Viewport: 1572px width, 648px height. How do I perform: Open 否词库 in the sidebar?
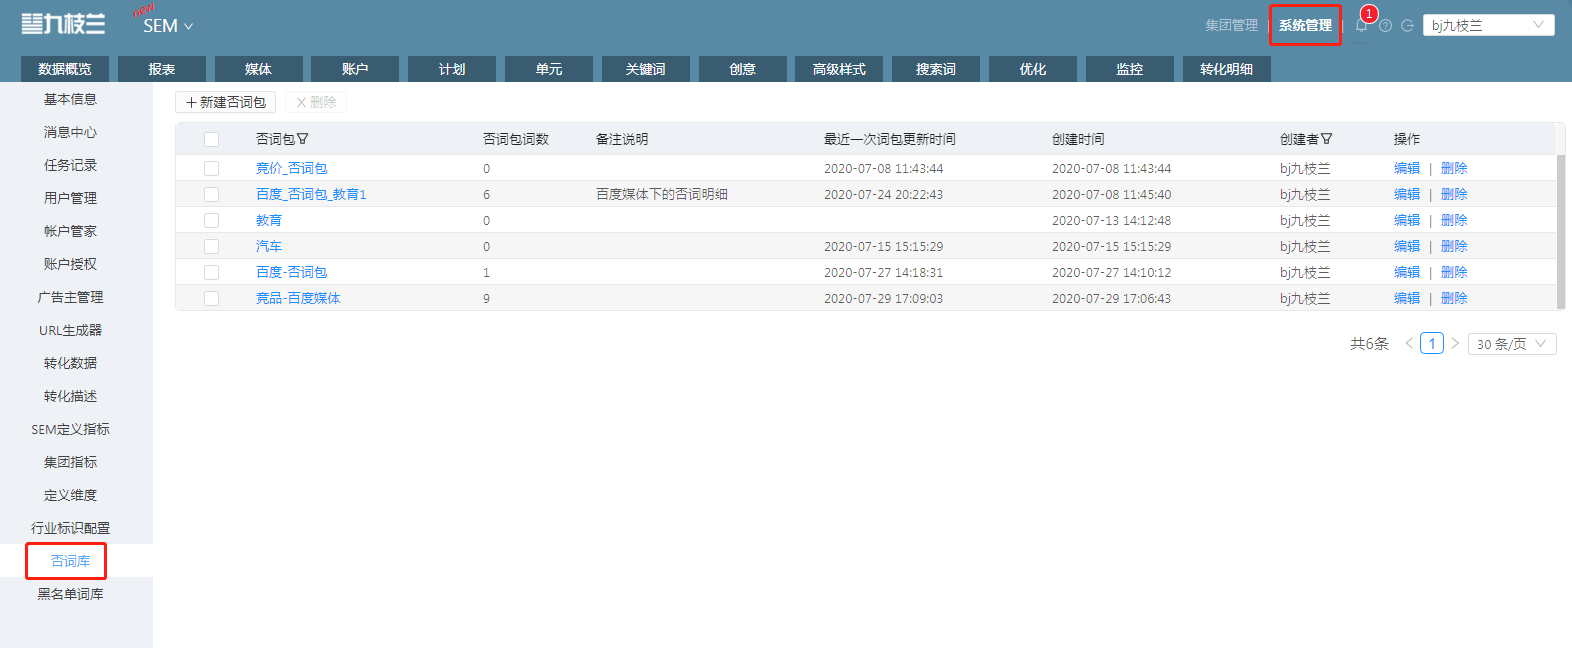tap(70, 561)
